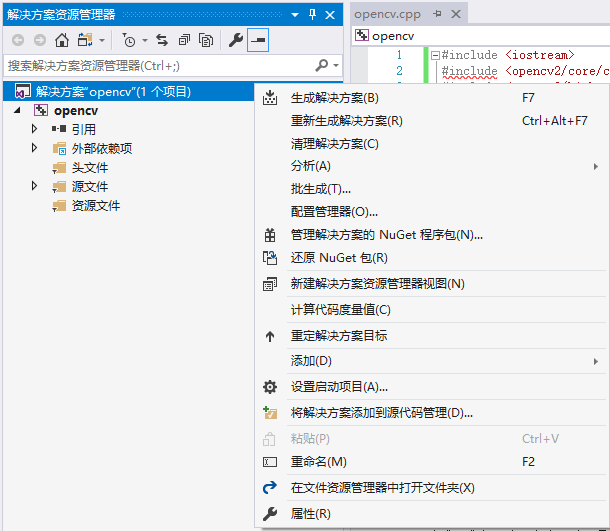The image size is (610, 531).
Task: Pin the opencv.cpp tab
Action: click(x=437, y=14)
